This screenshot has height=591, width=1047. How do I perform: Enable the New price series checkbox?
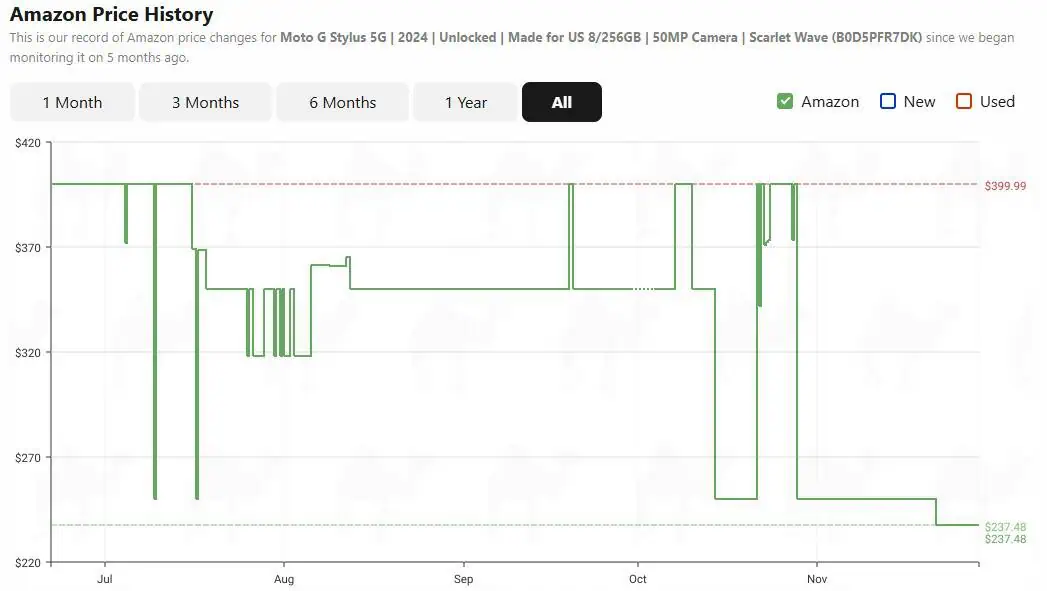888,101
